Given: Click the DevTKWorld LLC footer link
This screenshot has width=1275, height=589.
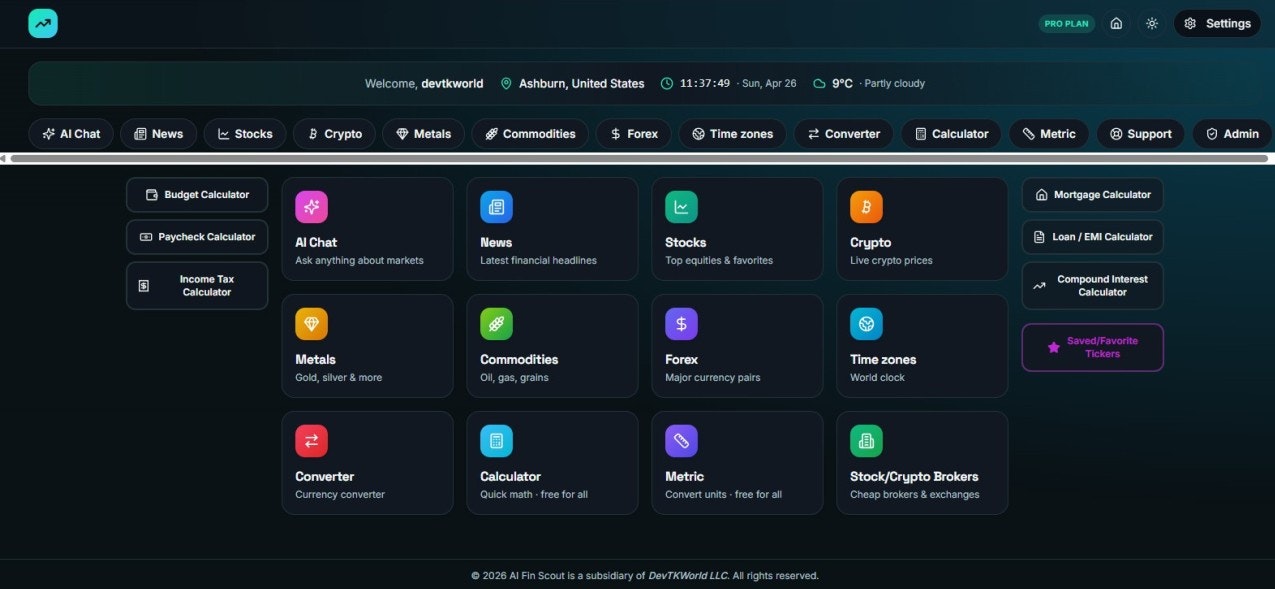Looking at the screenshot, I should coord(689,576).
